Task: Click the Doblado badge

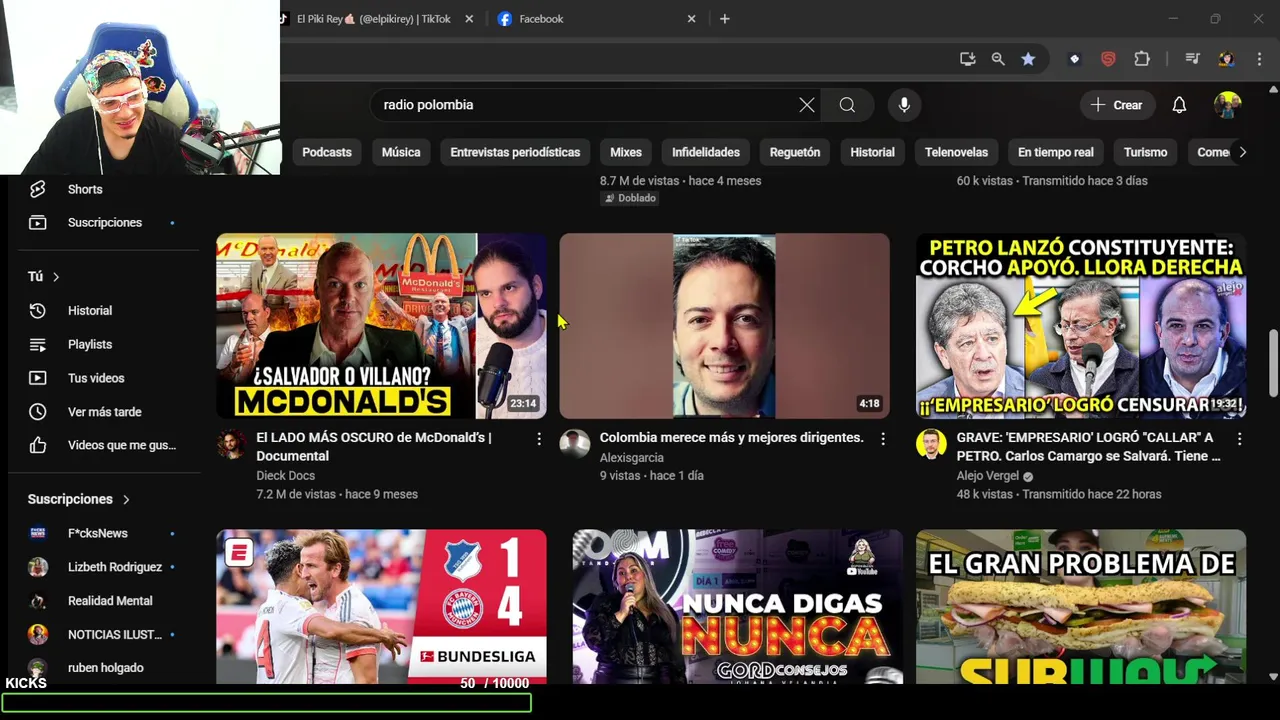Action: pyautogui.click(x=630, y=198)
